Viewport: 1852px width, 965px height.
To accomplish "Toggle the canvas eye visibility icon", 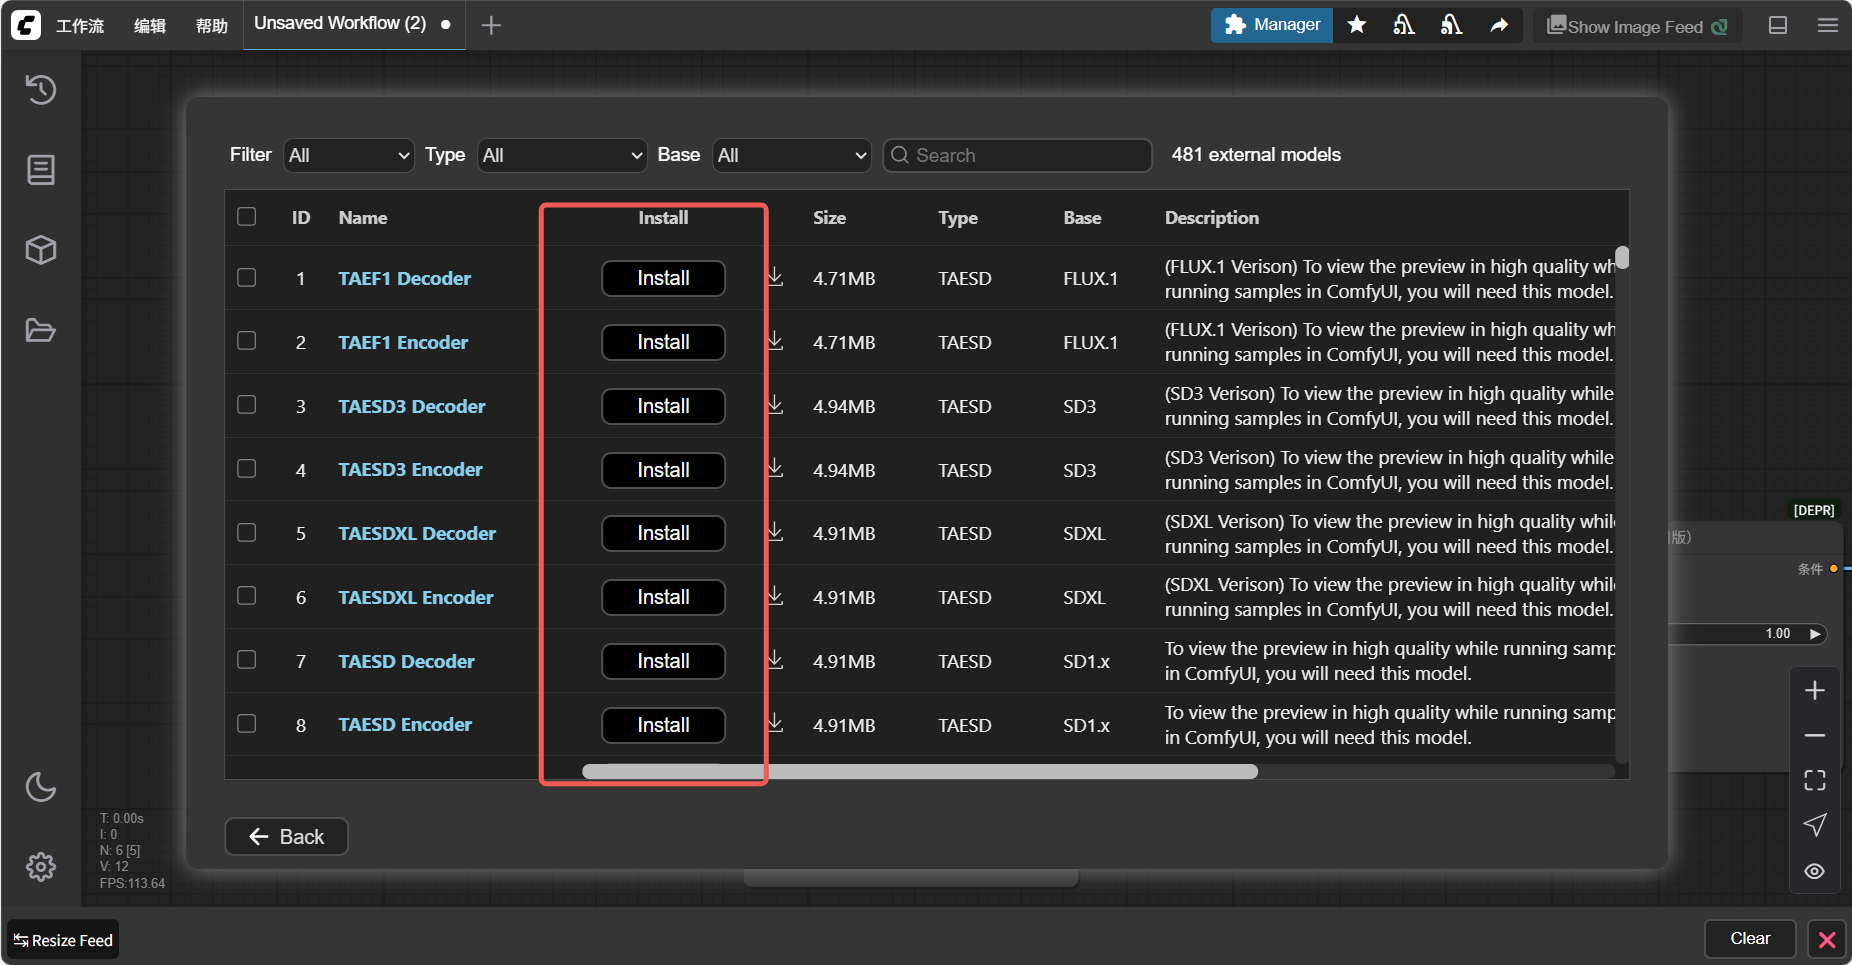I will tap(1814, 871).
